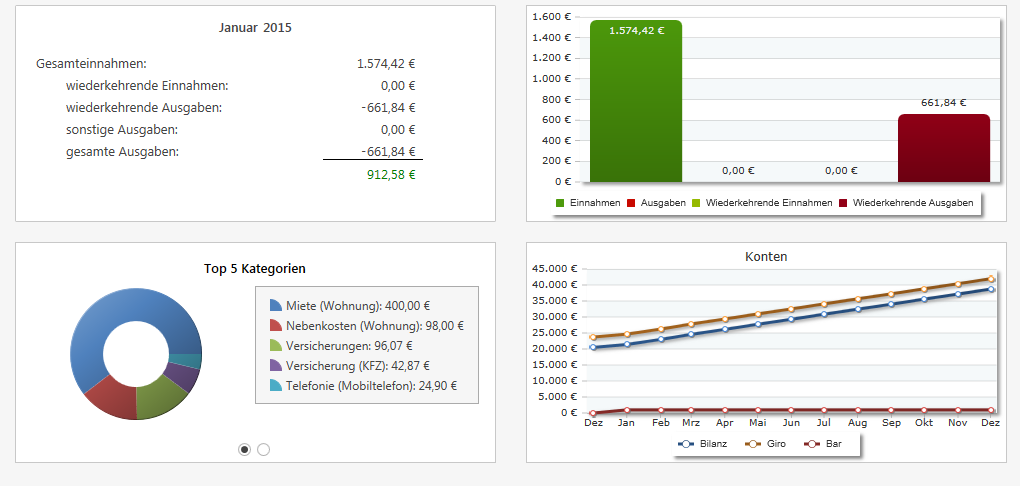Toggle Wiederkehrende Einnahmen legend entry
Image resolution: width=1020 pixels, height=486 pixels.
point(762,203)
